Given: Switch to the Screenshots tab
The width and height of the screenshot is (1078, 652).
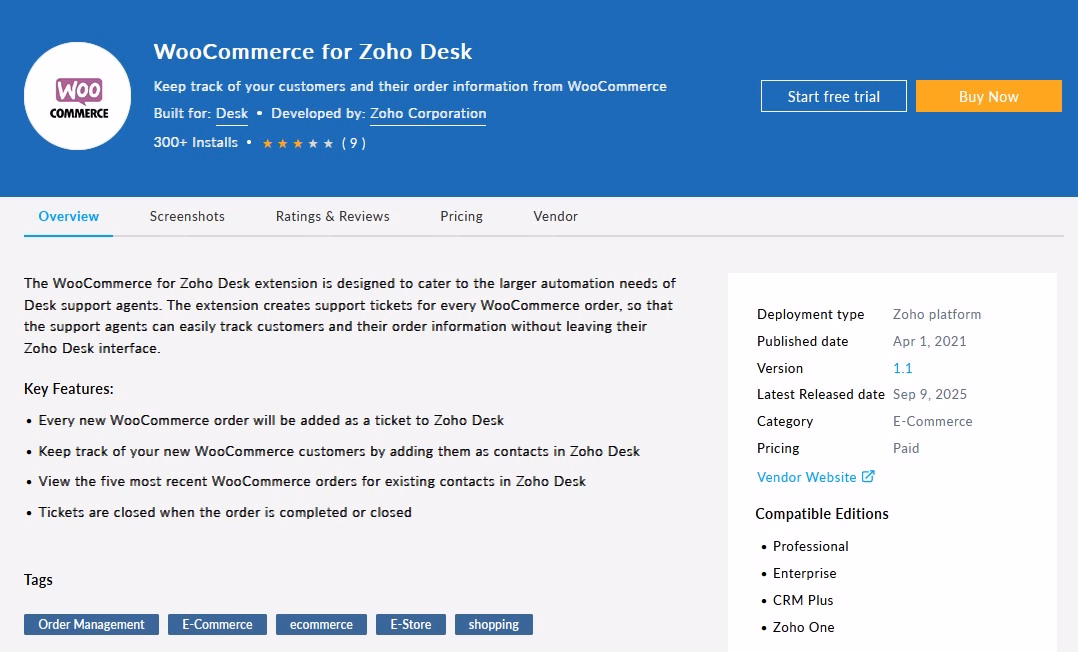Looking at the screenshot, I should tap(187, 216).
